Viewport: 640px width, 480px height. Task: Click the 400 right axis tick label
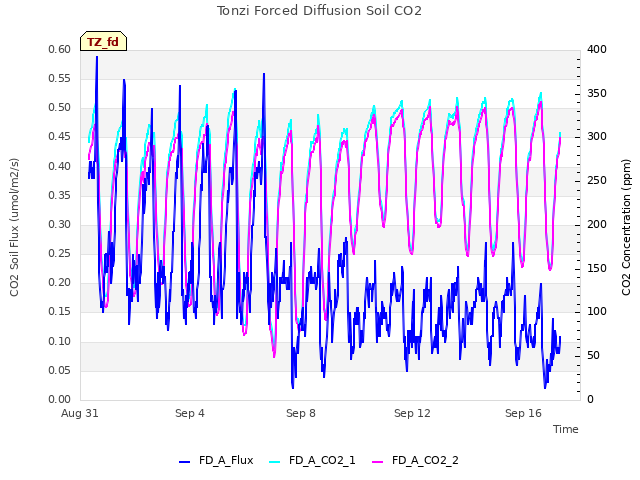click(597, 49)
